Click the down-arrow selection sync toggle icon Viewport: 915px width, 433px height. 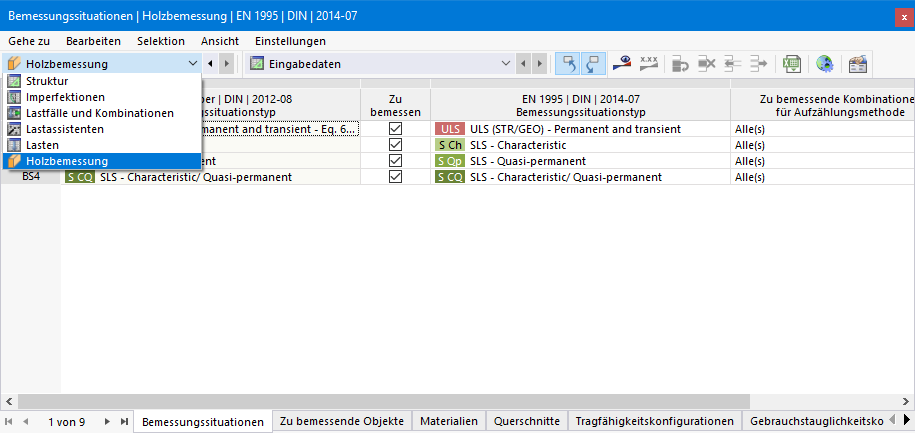click(x=593, y=64)
